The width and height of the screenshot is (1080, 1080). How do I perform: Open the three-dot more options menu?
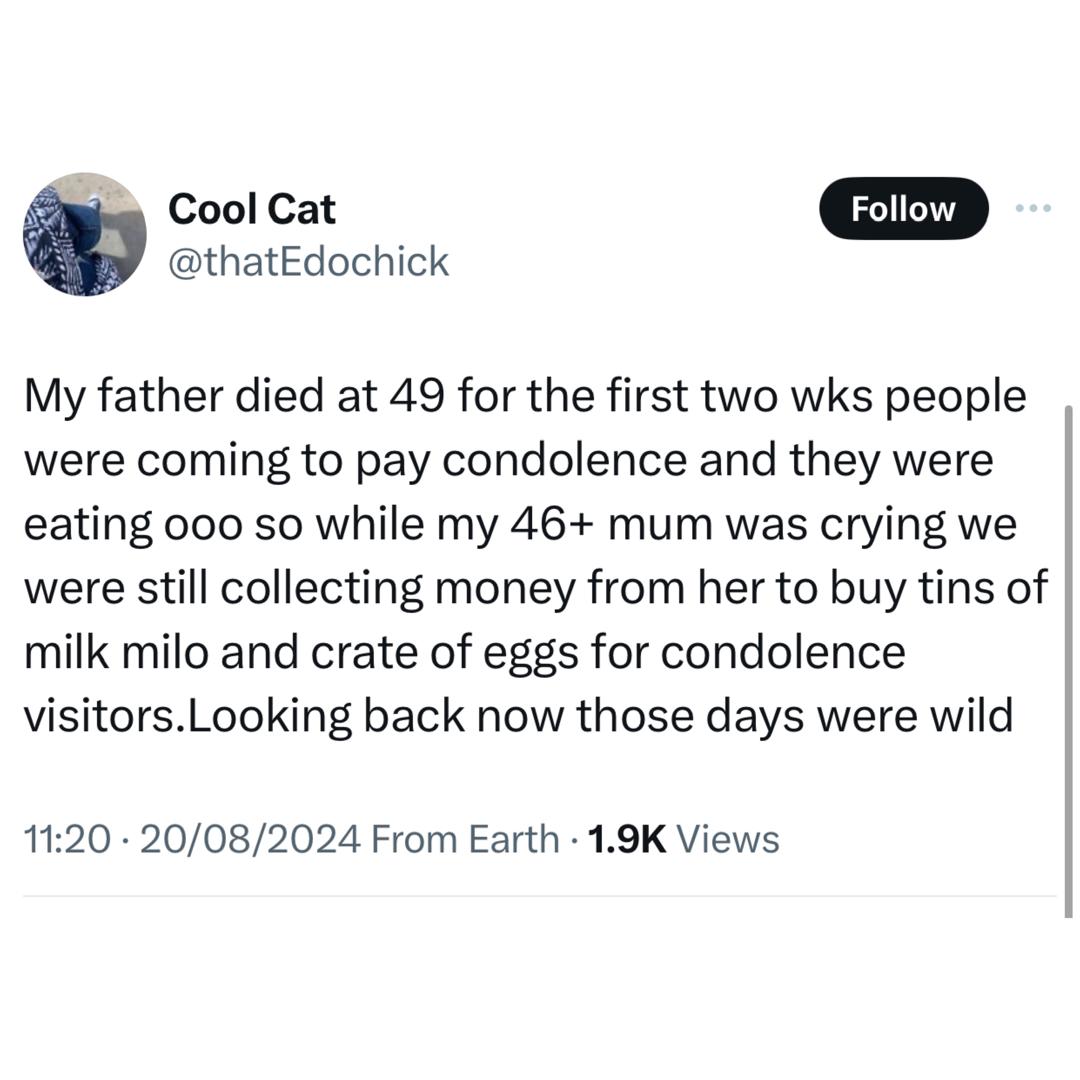(1032, 209)
